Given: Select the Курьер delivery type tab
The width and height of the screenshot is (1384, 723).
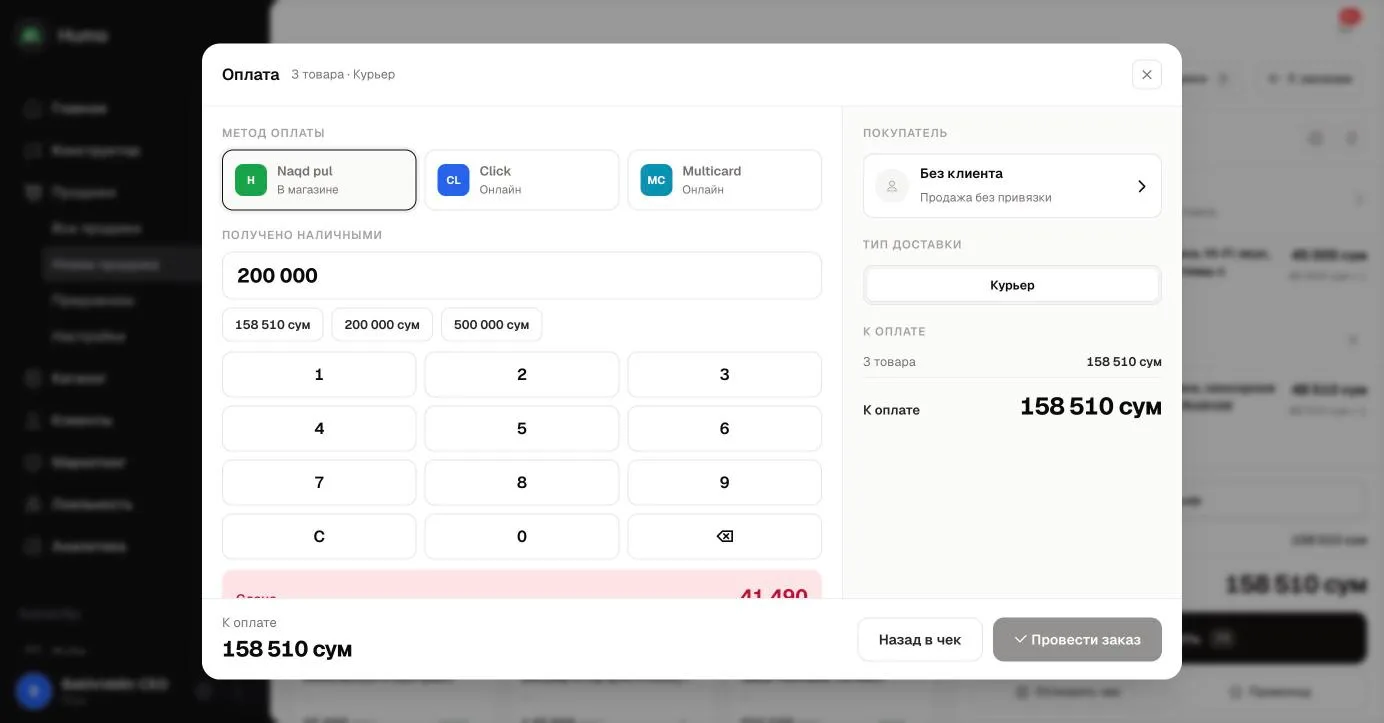Looking at the screenshot, I should 1012,285.
